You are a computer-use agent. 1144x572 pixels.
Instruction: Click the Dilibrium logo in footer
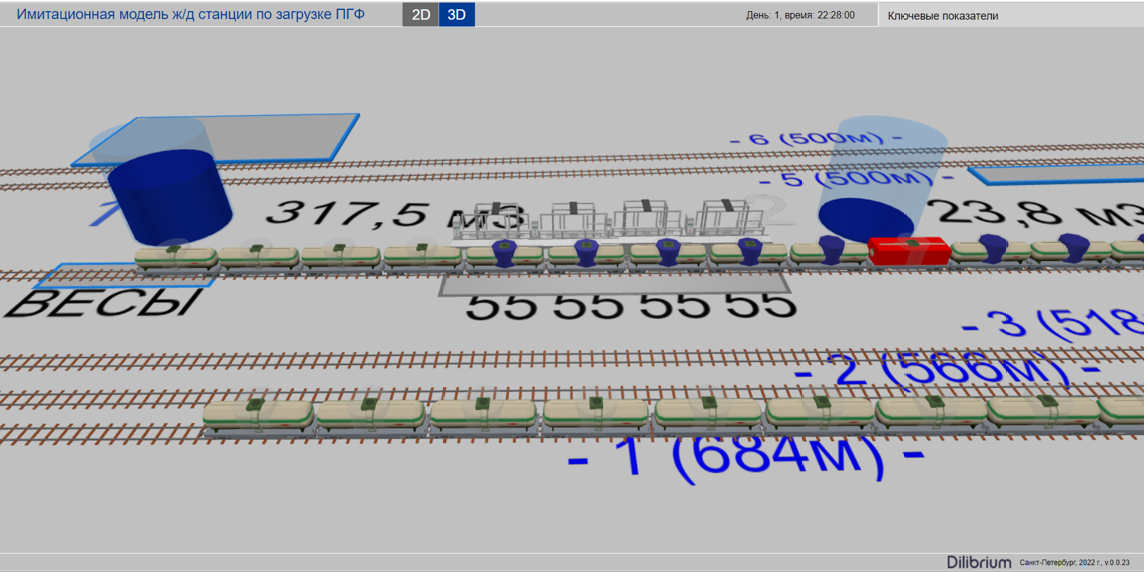pos(979,562)
